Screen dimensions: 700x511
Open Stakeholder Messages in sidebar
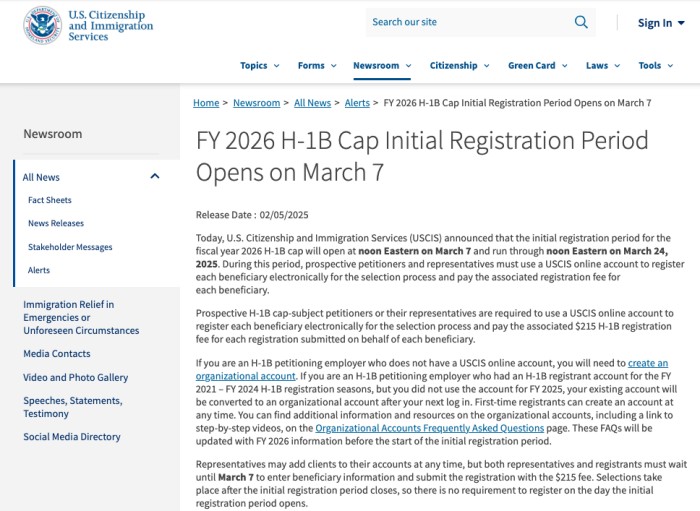point(70,247)
